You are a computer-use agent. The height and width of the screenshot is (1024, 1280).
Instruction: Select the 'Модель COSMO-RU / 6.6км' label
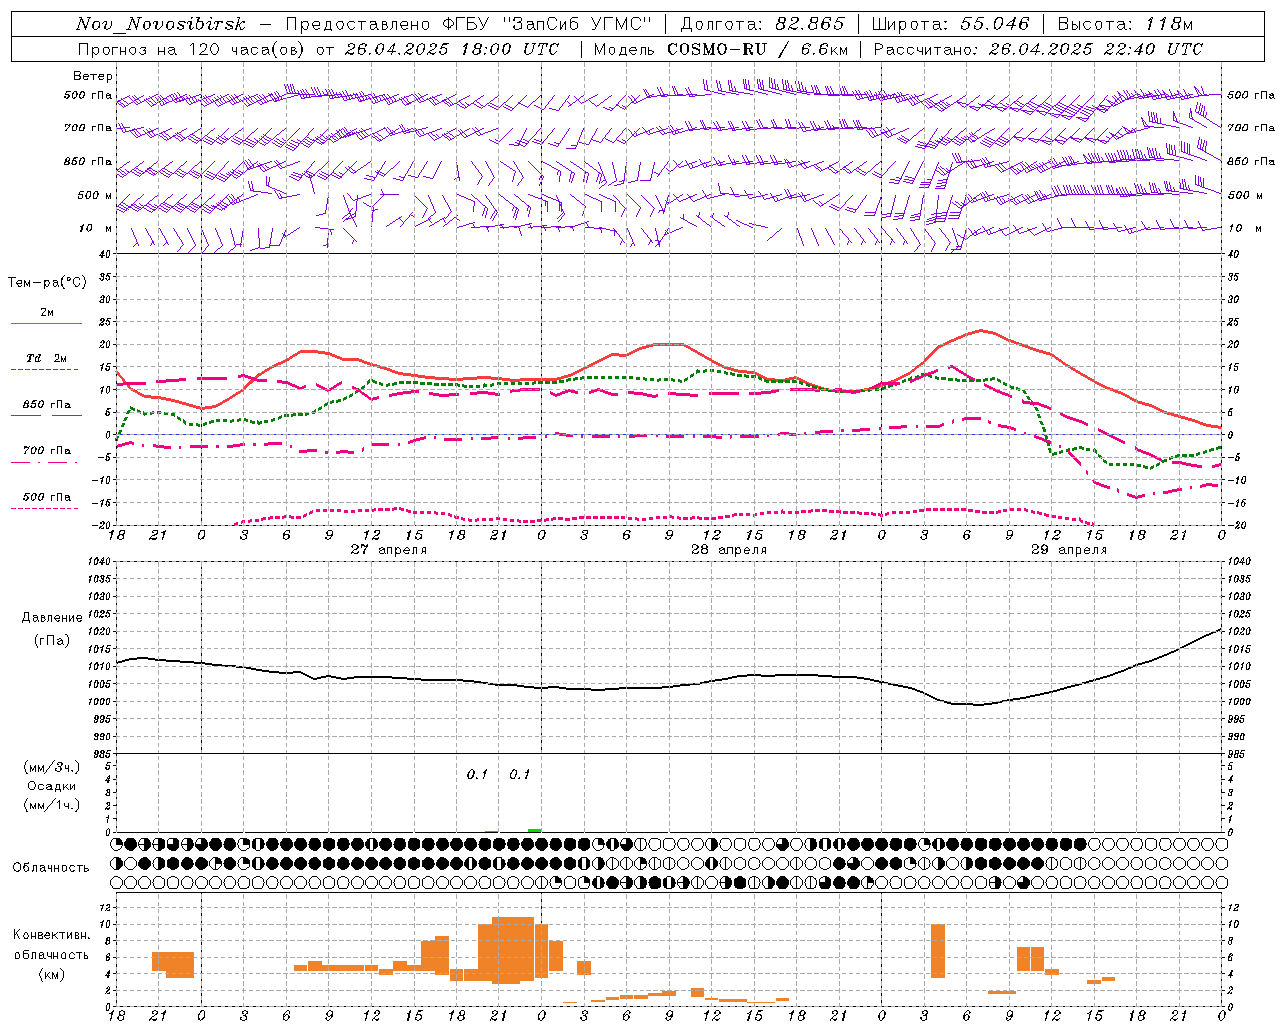pyautogui.click(x=720, y=49)
